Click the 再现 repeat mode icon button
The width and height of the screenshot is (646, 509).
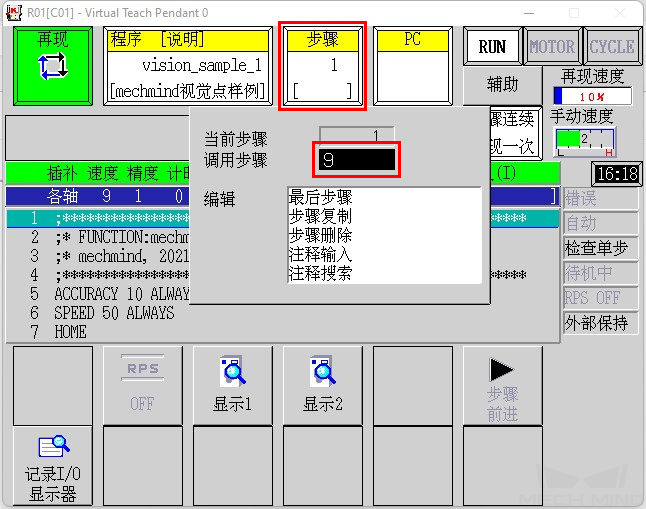pyautogui.click(x=53, y=66)
